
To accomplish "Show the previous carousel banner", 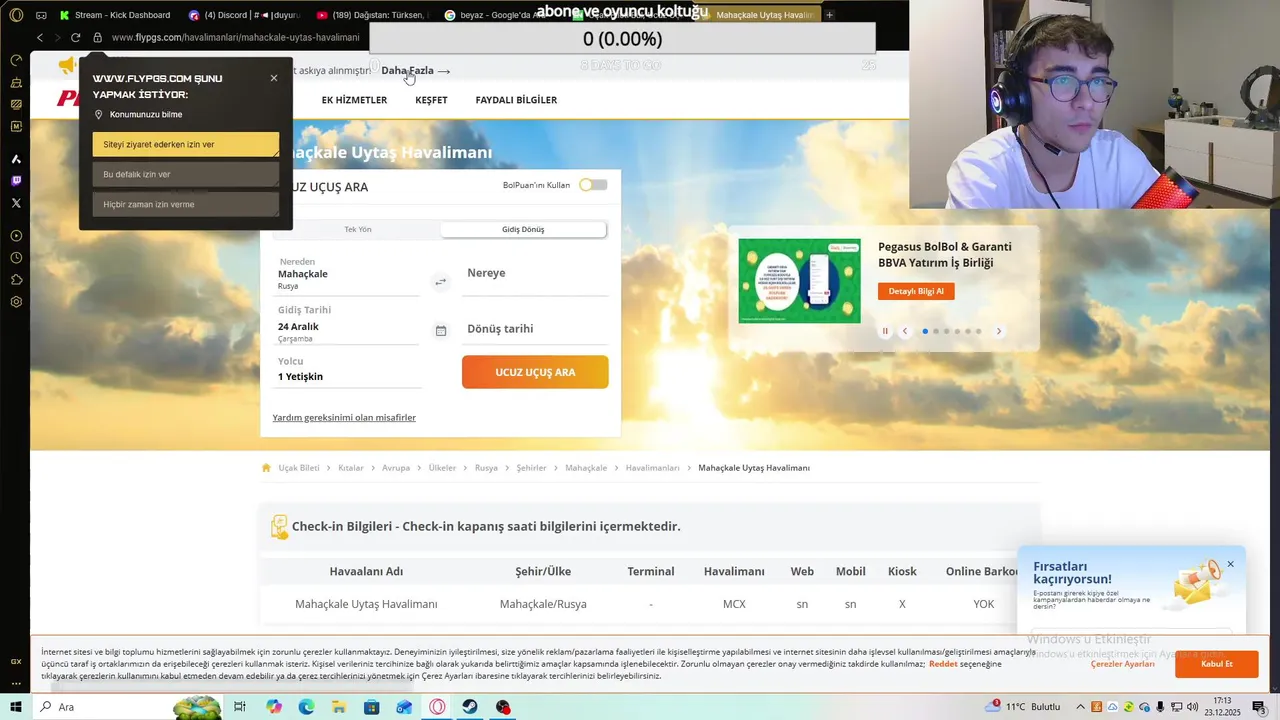I will click(x=905, y=331).
